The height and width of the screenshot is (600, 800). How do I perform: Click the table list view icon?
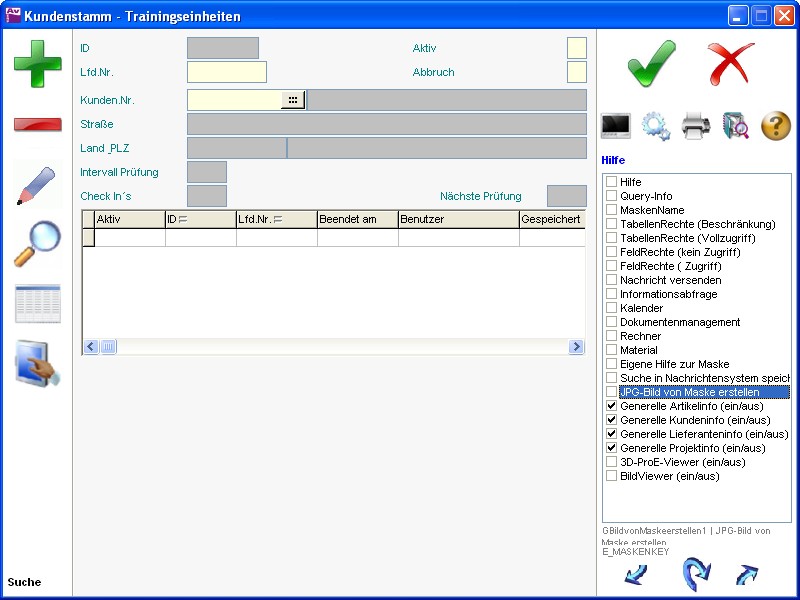[37, 304]
